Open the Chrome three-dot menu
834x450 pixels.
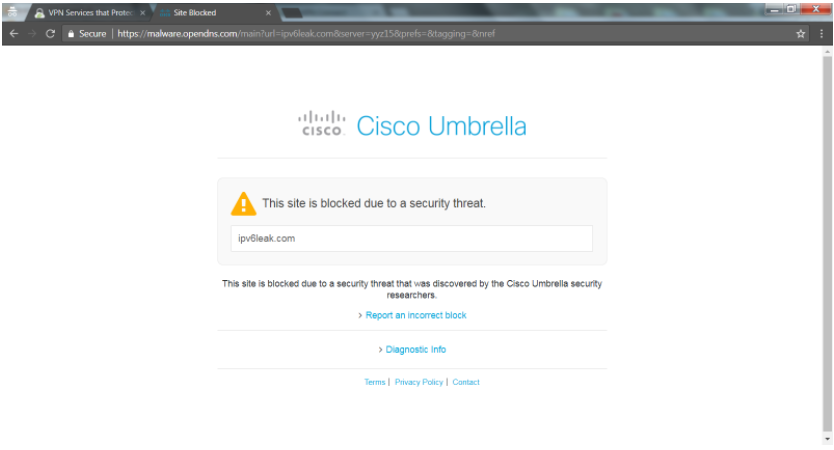(822, 34)
